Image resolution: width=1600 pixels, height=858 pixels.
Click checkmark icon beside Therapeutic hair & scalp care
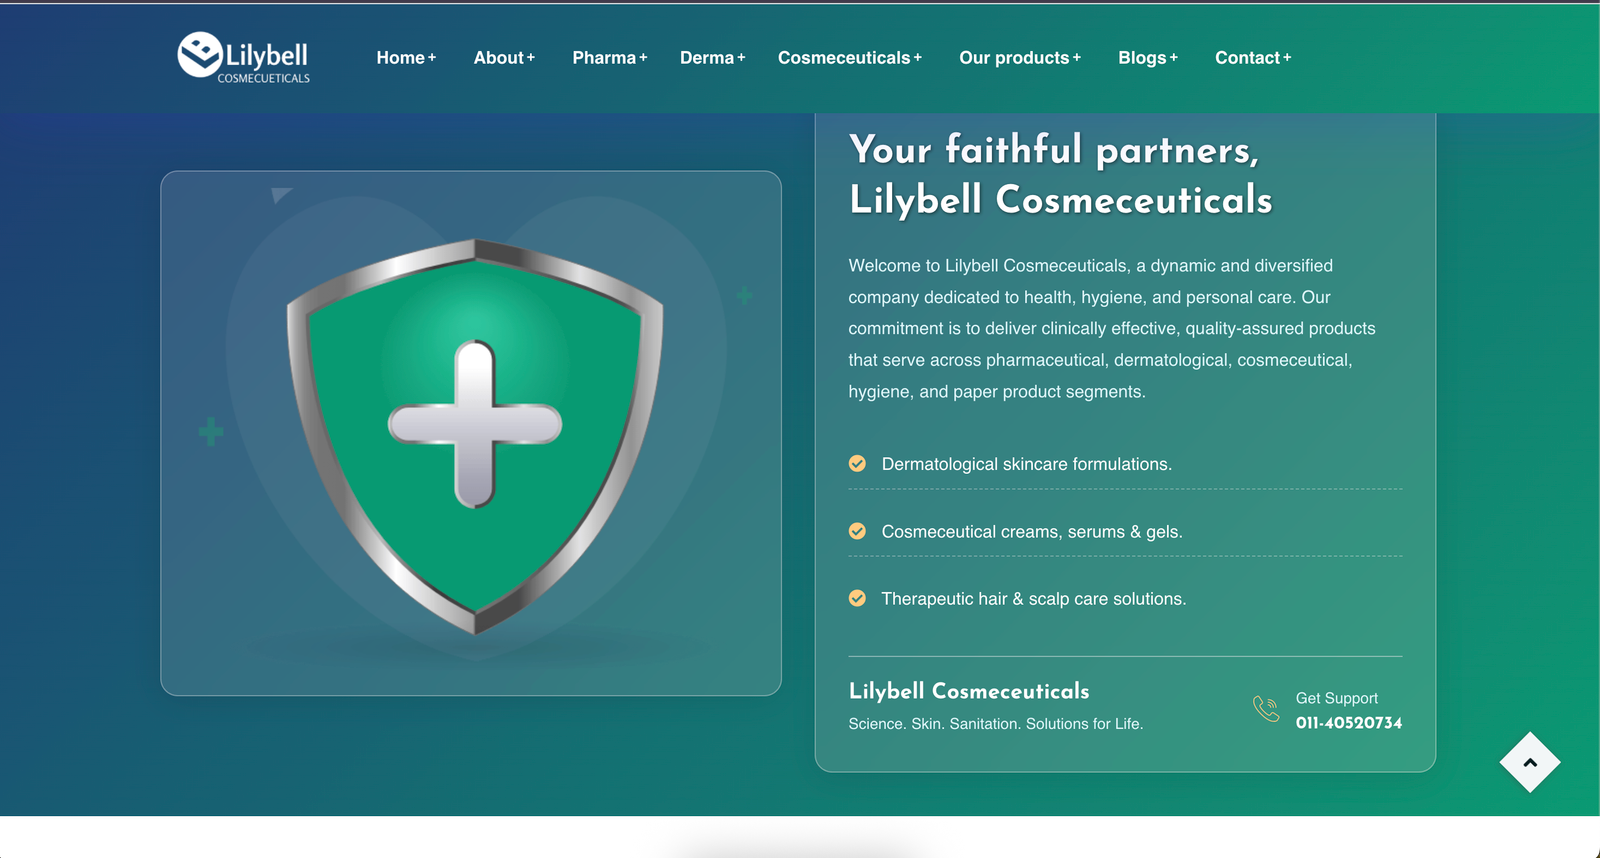pyautogui.click(x=857, y=598)
